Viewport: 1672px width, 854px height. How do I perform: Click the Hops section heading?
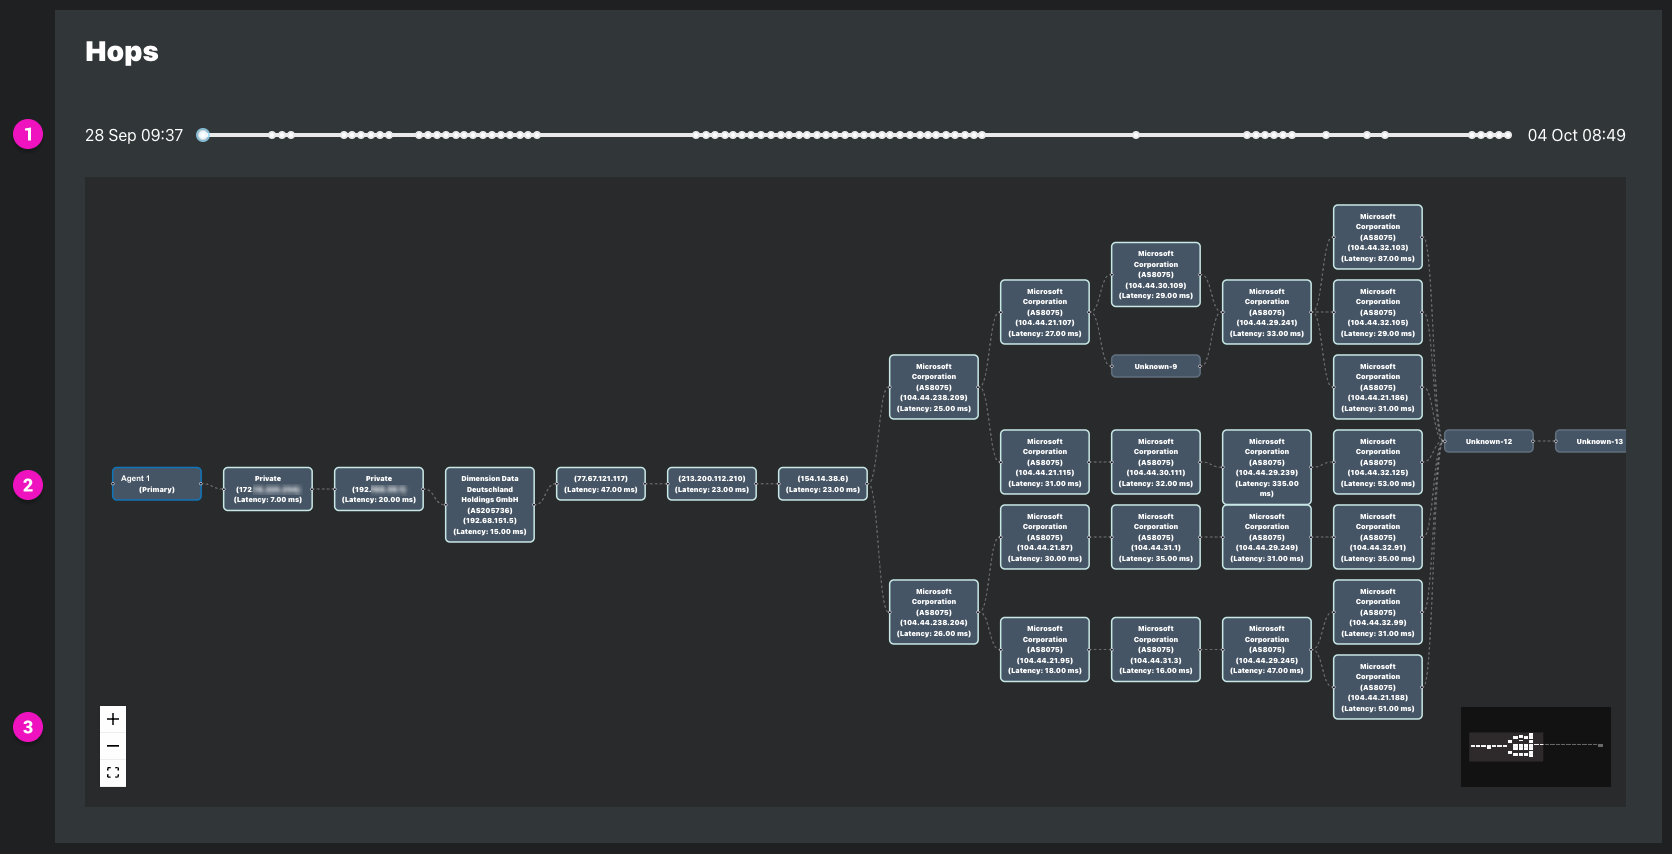tap(121, 51)
